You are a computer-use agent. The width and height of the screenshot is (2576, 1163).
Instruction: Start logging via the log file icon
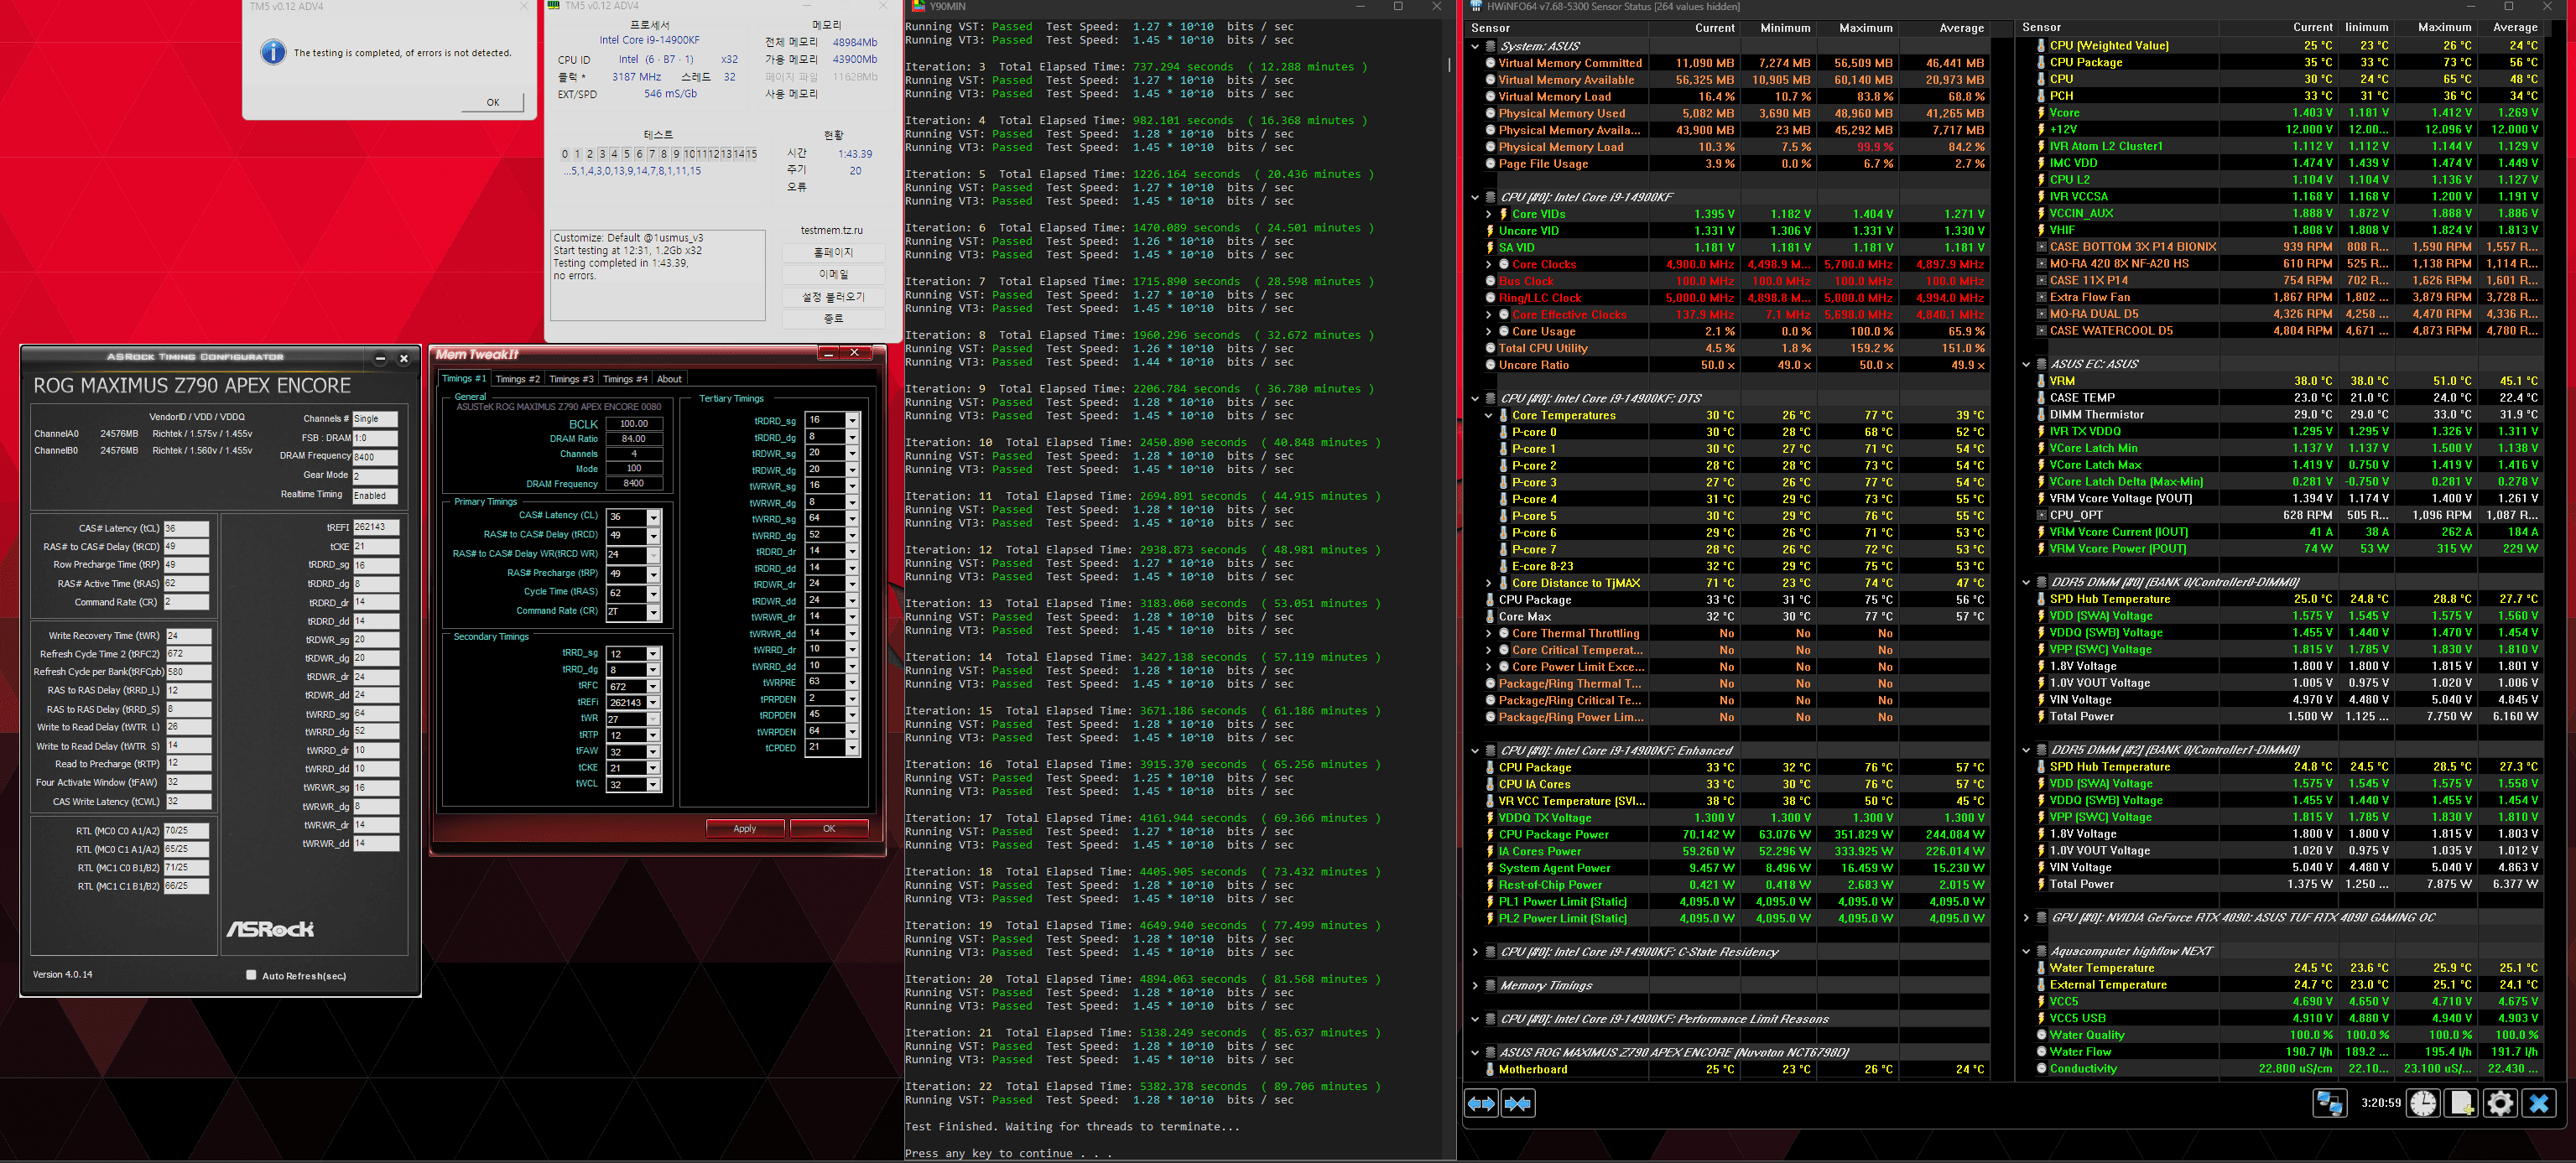pyautogui.click(x=2461, y=1103)
